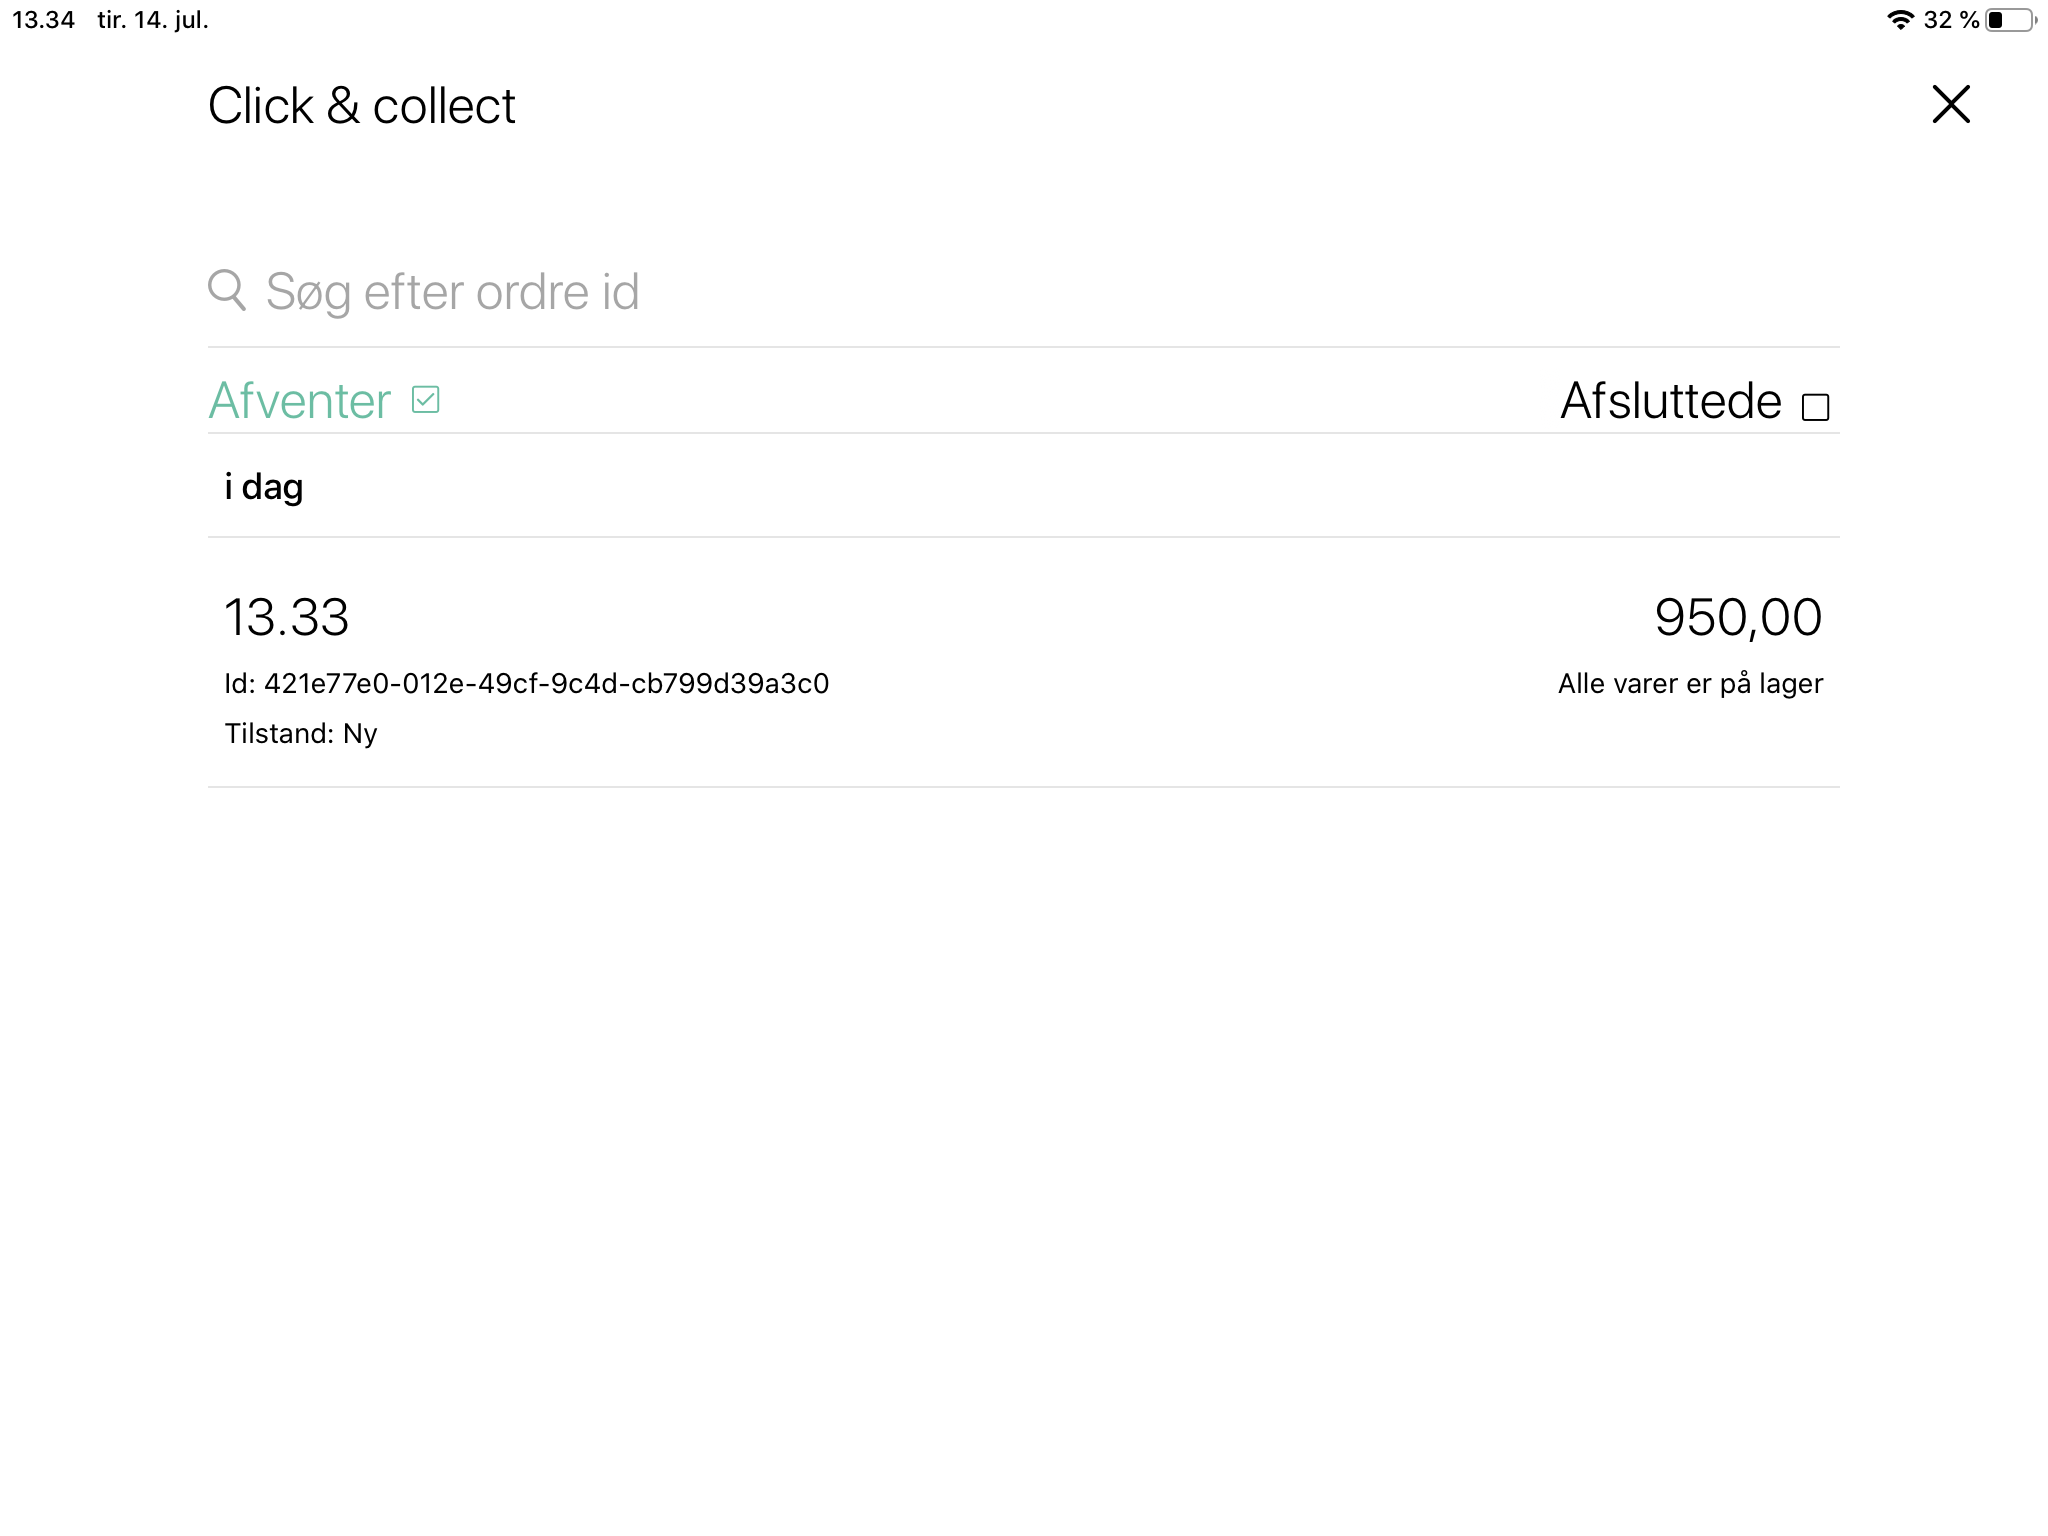Select the 950,00 order amount

(x=1738, y=617)
